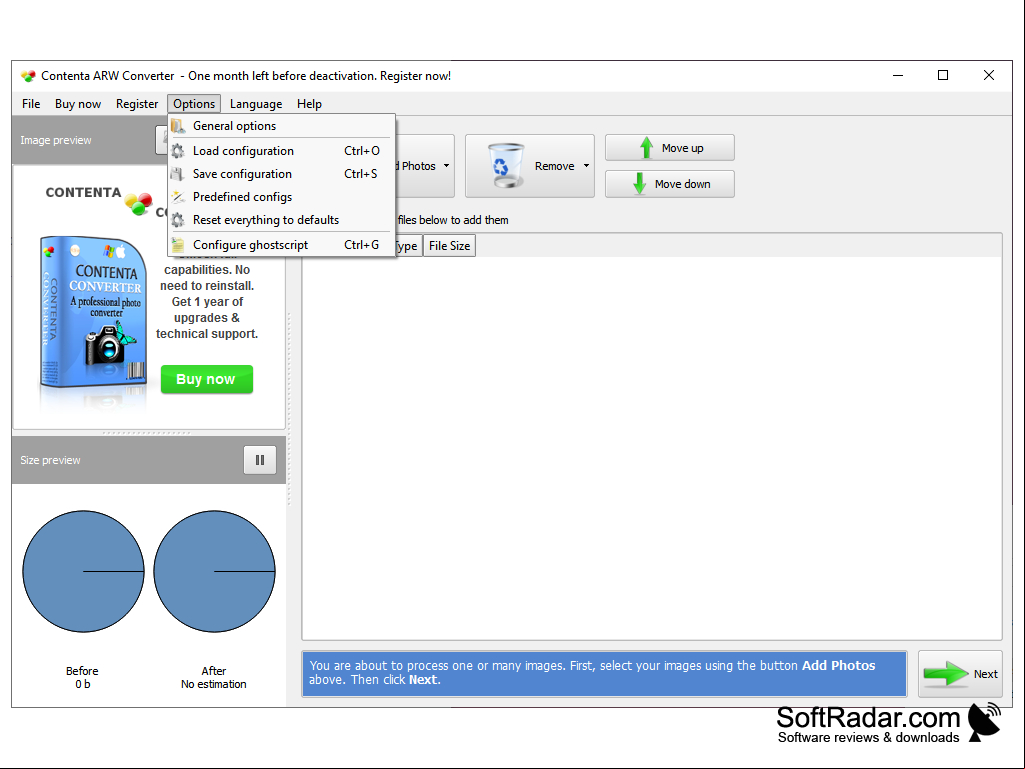Choose General options from the menu
Screen dimensions: 1025x769
281,126
